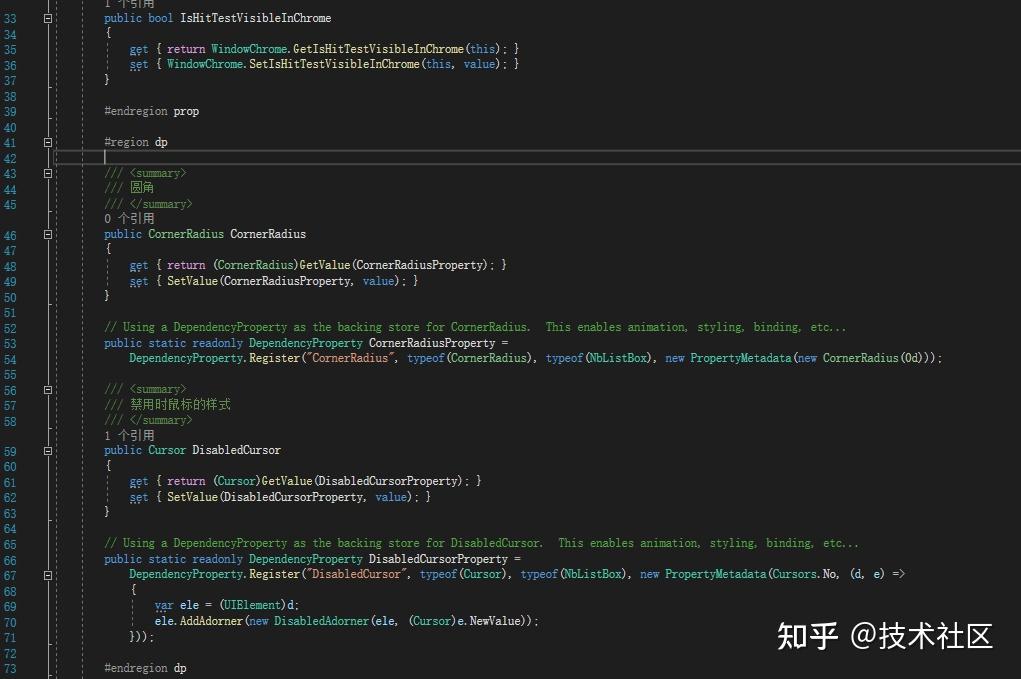This screenshot has height=679, width=1021.
Task: Click the Cursors.No value in the Register call
Action: pyautogui.click(x=802, y=573)
